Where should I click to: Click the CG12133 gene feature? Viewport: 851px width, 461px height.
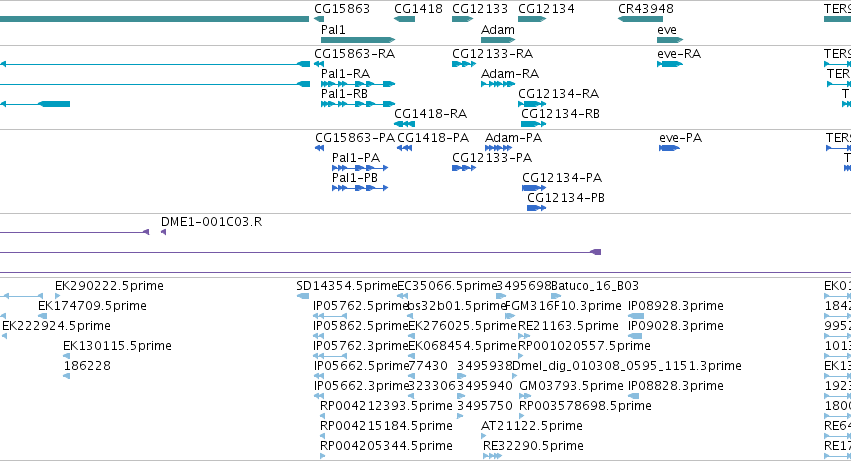point(462,19)
